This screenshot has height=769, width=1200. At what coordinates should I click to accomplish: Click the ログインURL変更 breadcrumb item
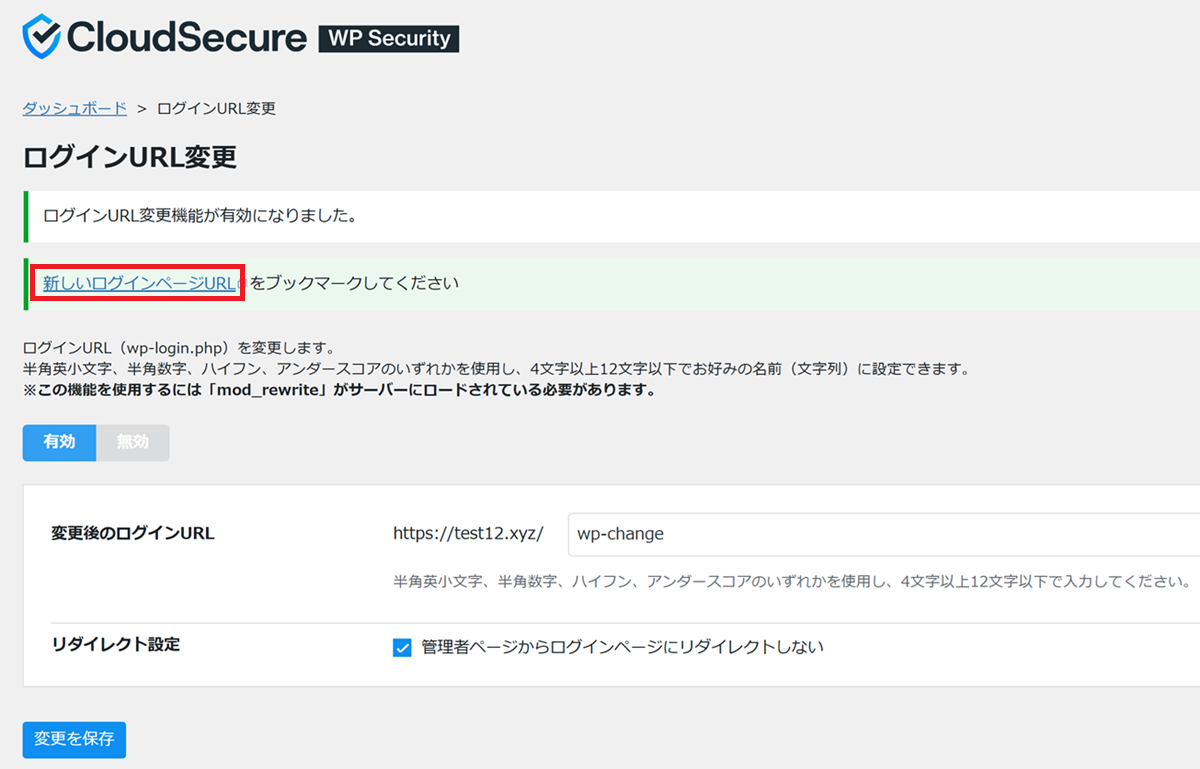(x=216, y=108)
